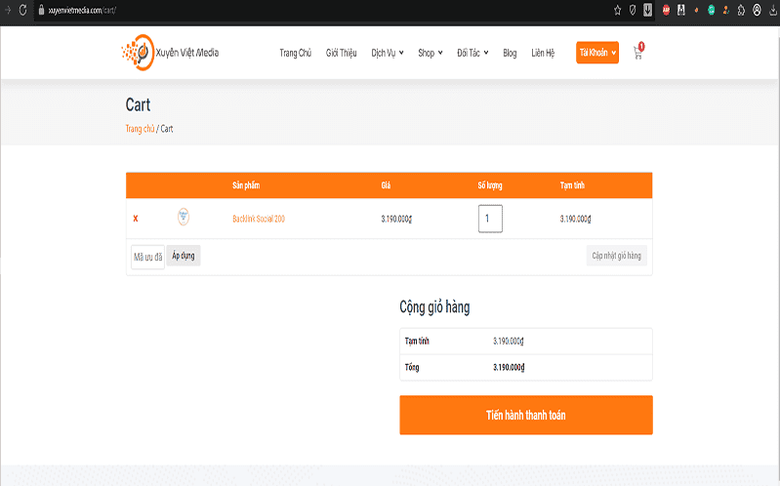The image size is (780, 486).
Task: Click the AdBlock Plus extension icon
Action: 666,10
